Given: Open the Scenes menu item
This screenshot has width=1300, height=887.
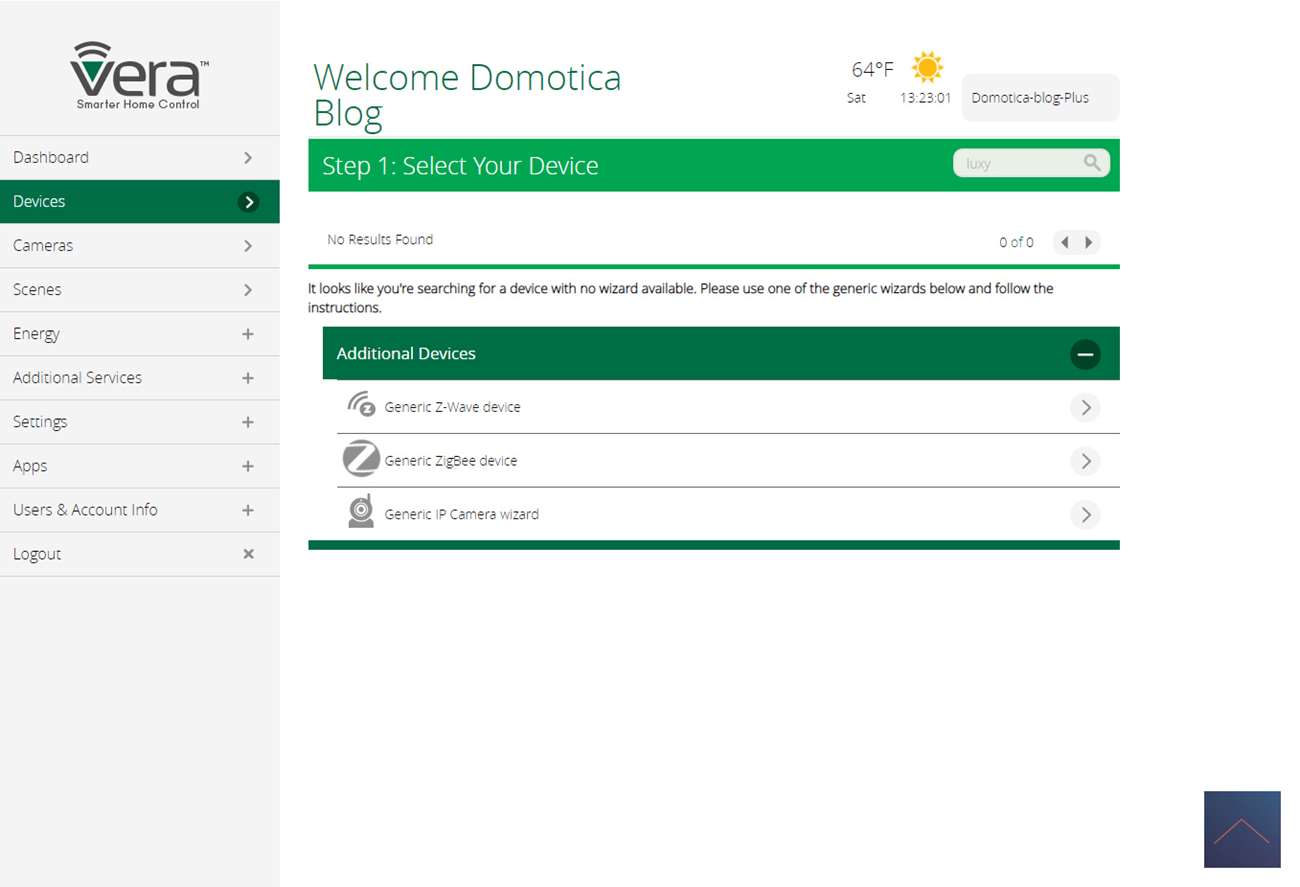Looking at the screenshot, I should coord(139,290).
